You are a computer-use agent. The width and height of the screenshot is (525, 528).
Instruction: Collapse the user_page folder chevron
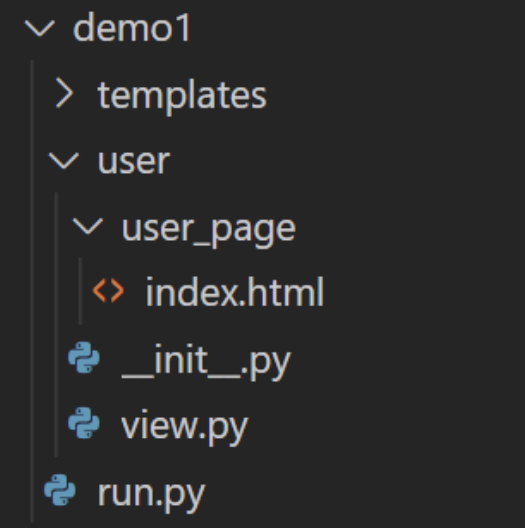(88, 226)
